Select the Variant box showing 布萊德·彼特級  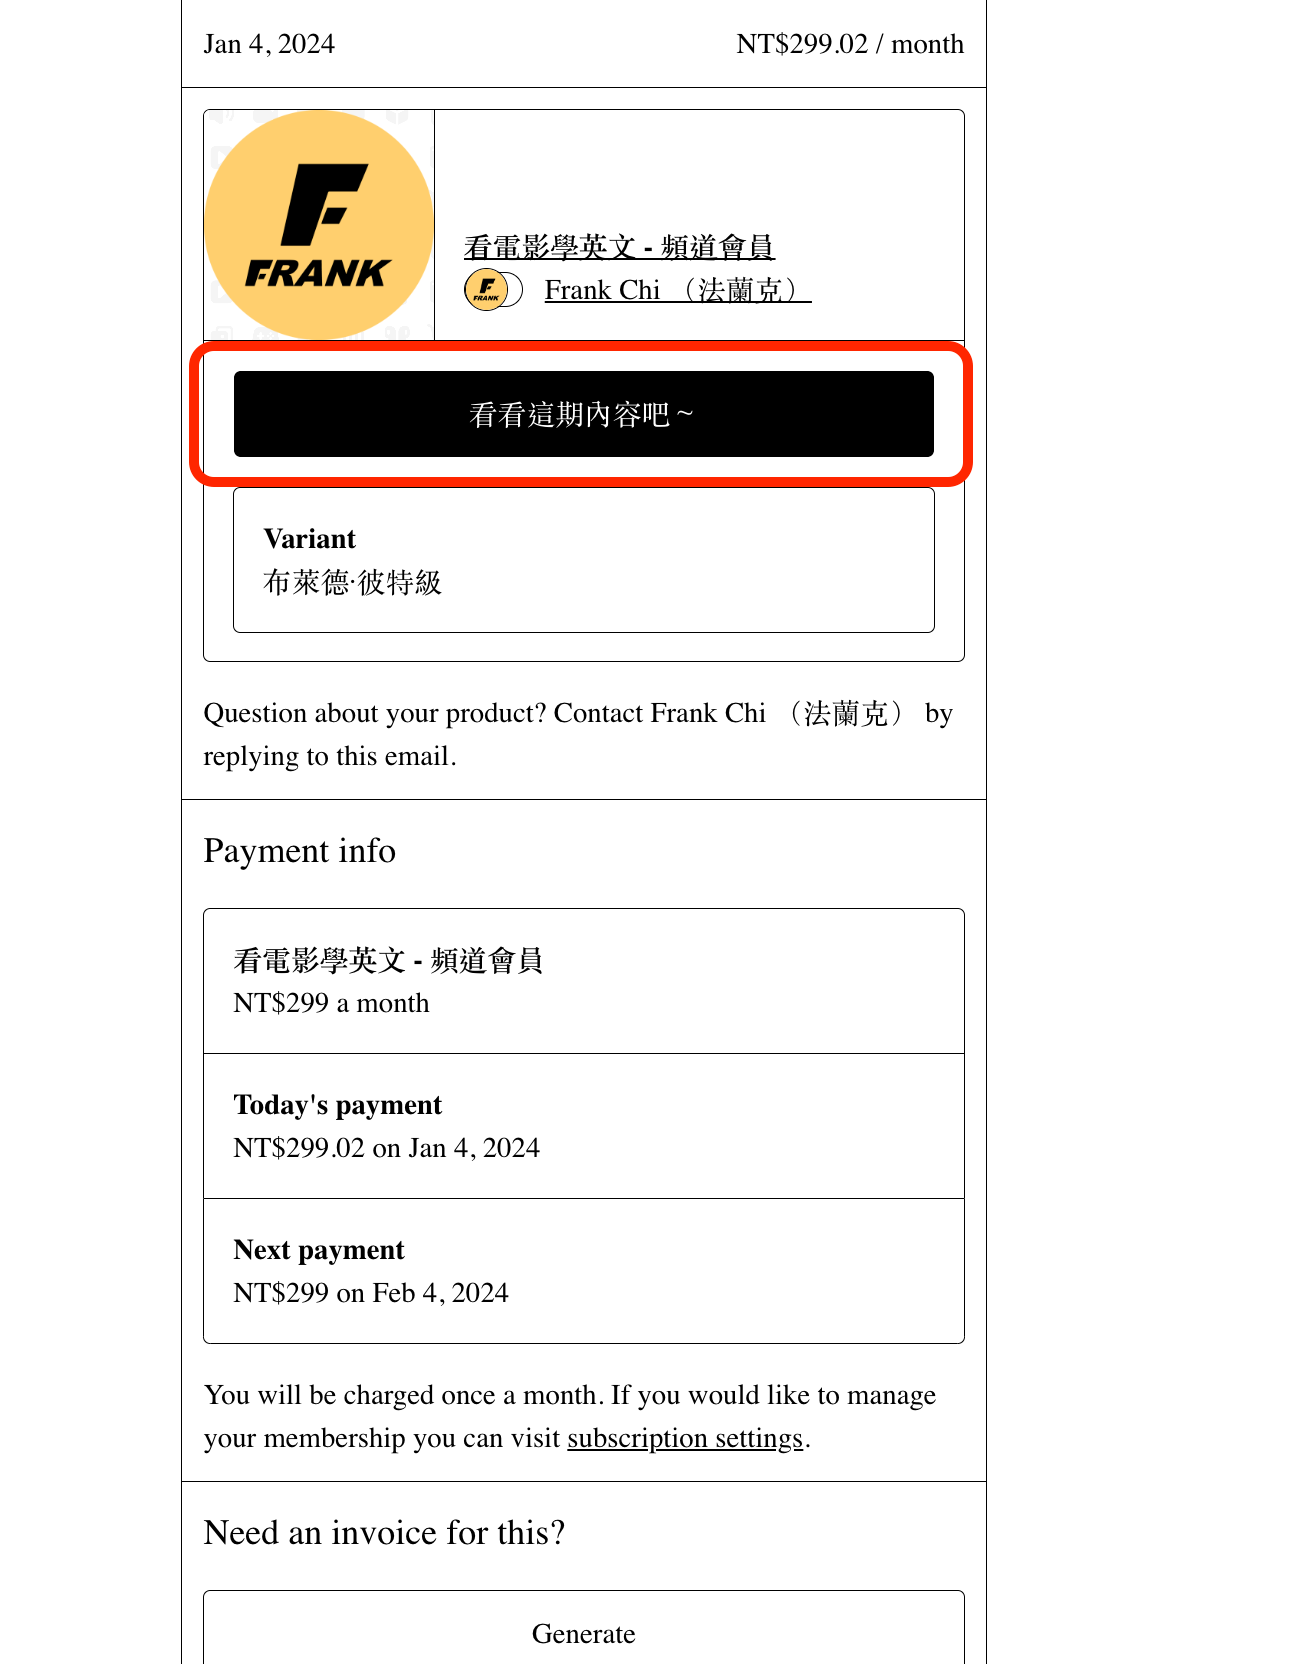[x=584, y=560]
